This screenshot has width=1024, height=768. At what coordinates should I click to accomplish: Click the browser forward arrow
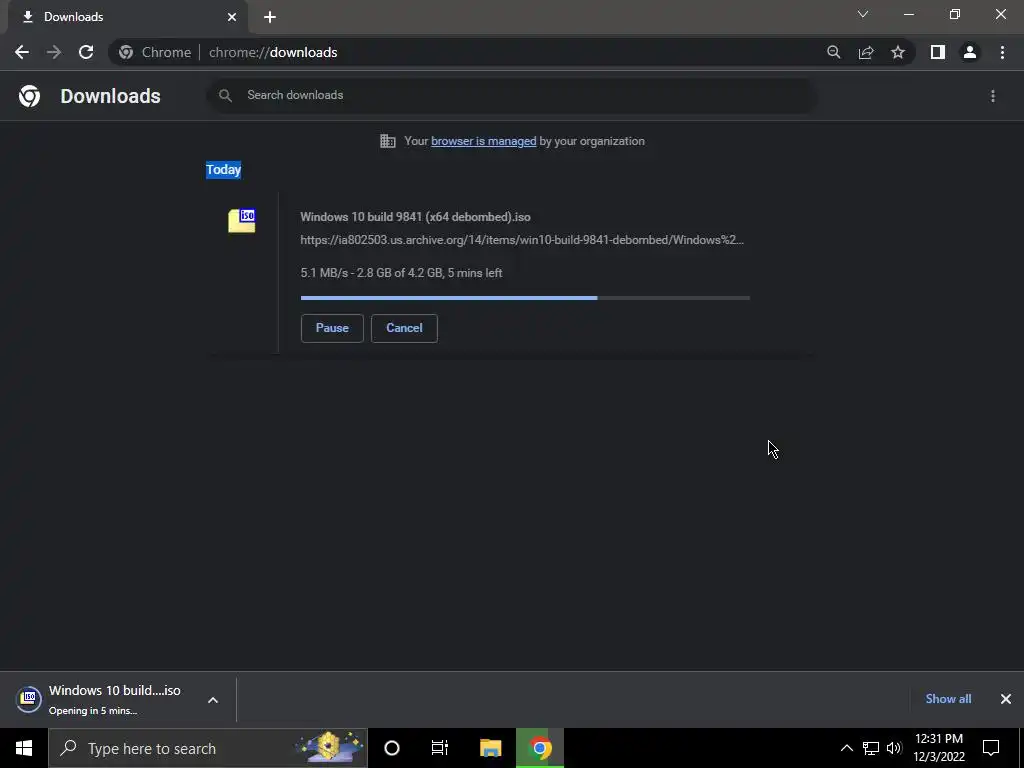pyautogui.click(x=54, y=52)
